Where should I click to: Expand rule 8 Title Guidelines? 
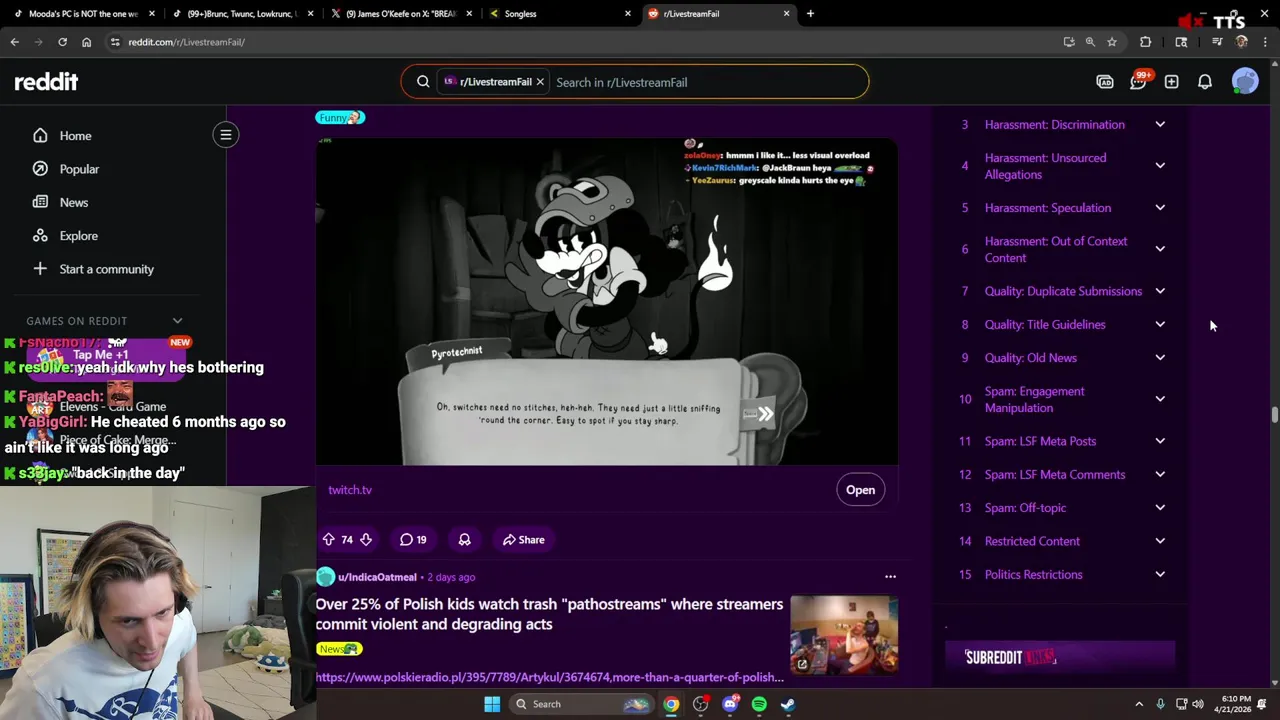(x=1160, y=325)
